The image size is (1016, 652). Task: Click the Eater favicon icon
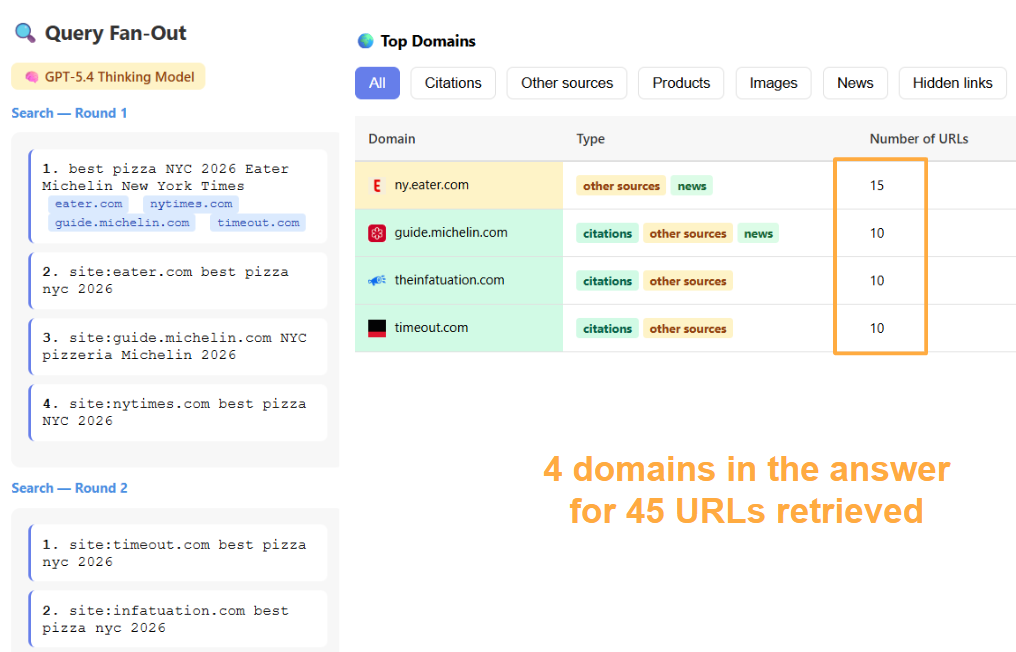point(377,185)
